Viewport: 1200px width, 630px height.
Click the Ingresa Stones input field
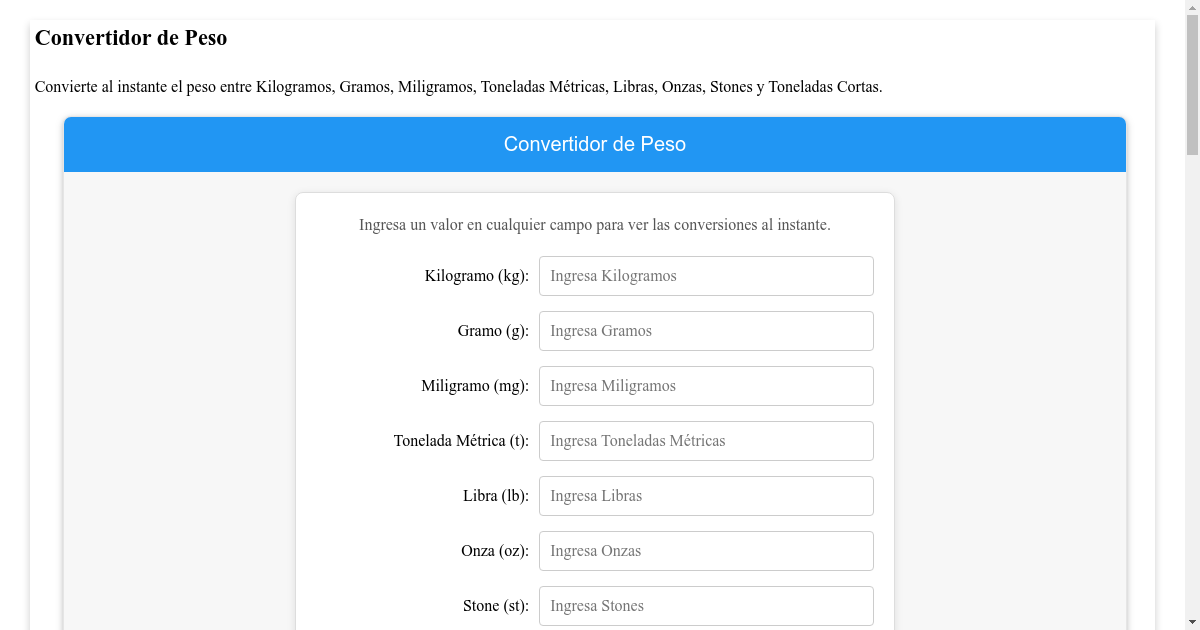[x=706, y=605]
